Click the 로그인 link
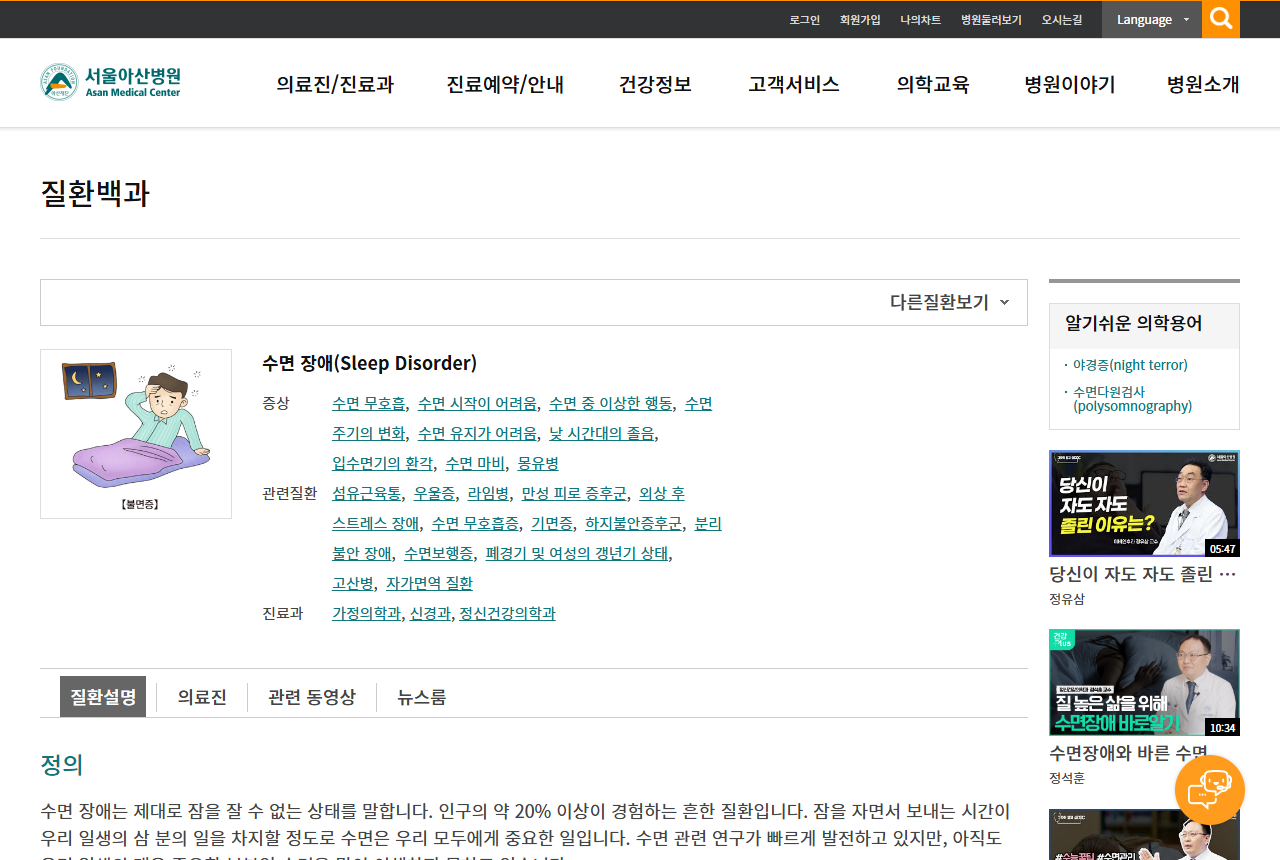This screenshot has width=1280, height=860. tap(804, 20)
